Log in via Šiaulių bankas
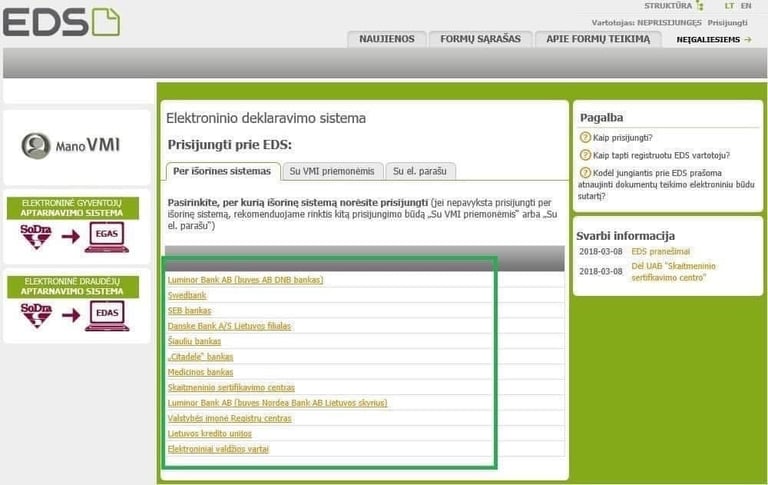The width and height of the screenshot is (768, 485). tap(194, 341)
